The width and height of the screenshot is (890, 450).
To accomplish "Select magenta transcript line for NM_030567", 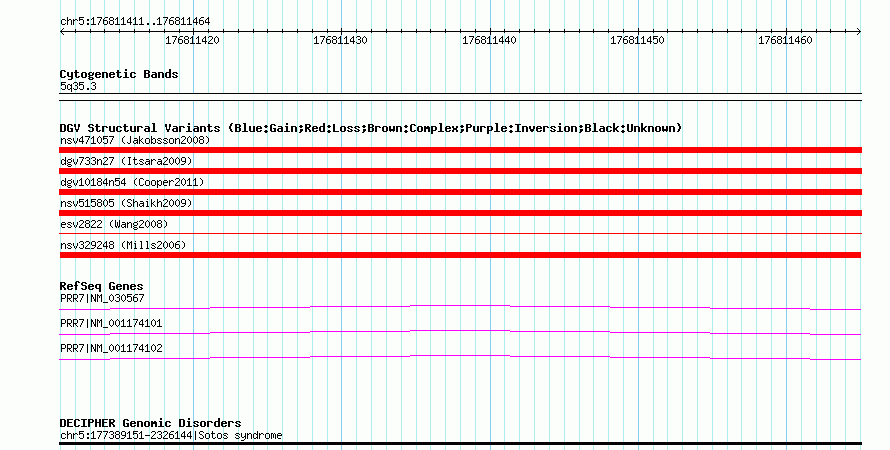I will pyautogui.click(x=460, y=308).
